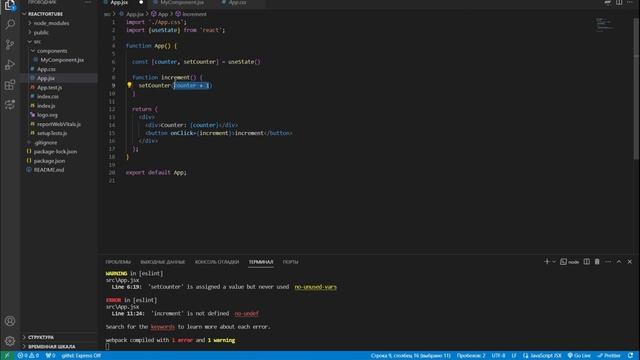The height and width of the screenshot is (360, 640).
Task: Start Go Live server
Action: click(x=579, y=356)
